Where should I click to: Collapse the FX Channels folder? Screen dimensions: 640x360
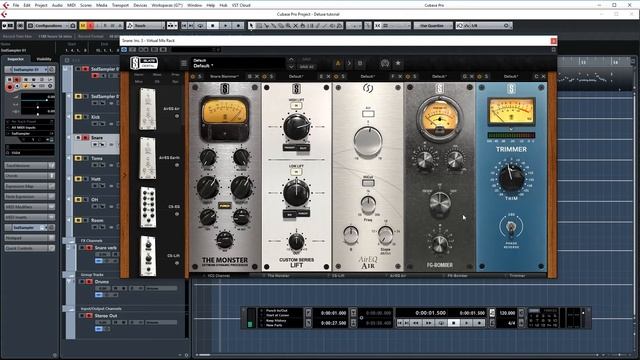[x=69, y=241]
